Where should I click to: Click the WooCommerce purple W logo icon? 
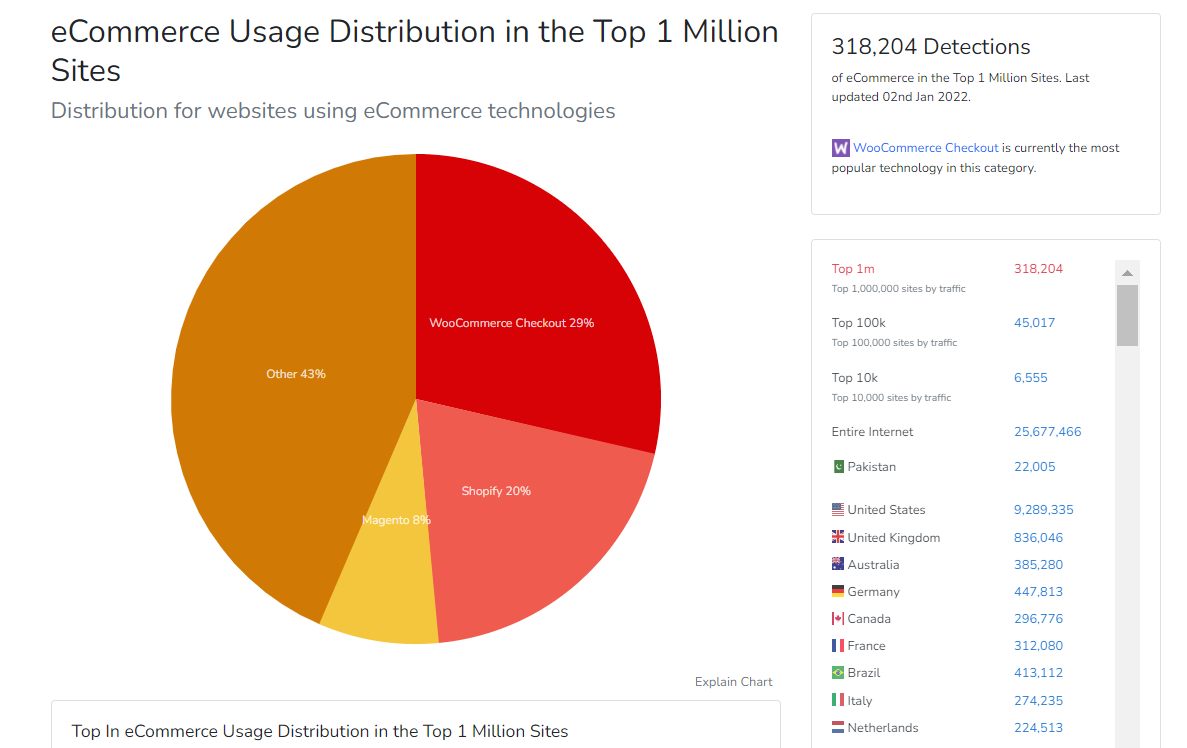click(x=840, y=148)
